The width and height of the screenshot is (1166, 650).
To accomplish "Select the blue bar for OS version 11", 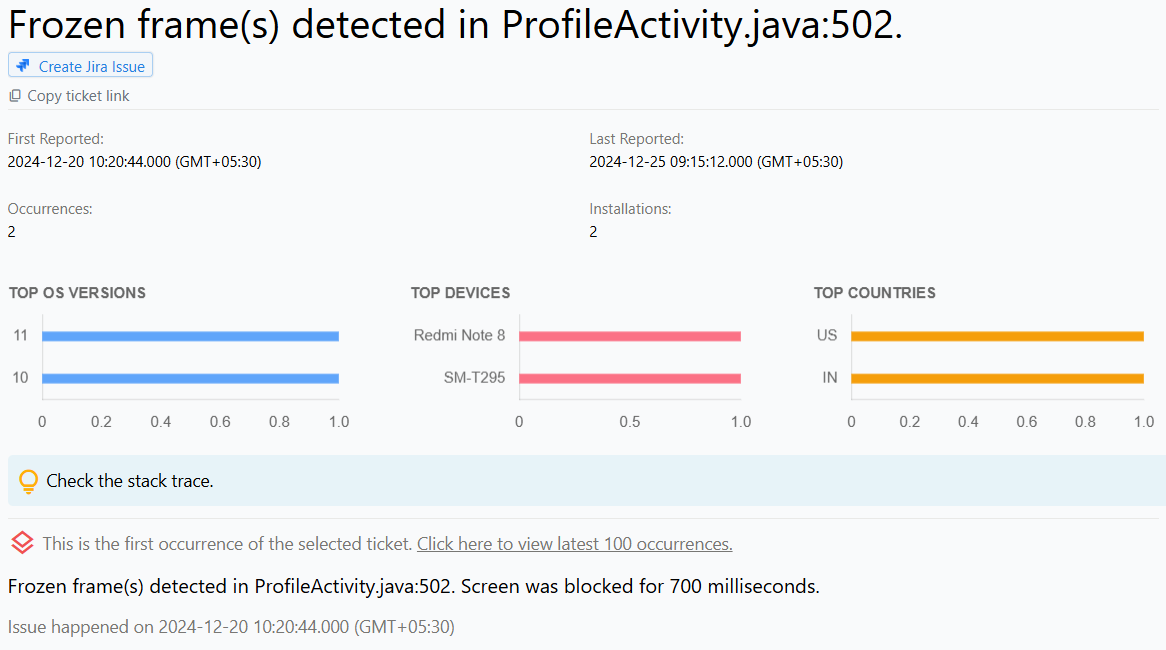I will pyautogui.click(x=190, y=336).
